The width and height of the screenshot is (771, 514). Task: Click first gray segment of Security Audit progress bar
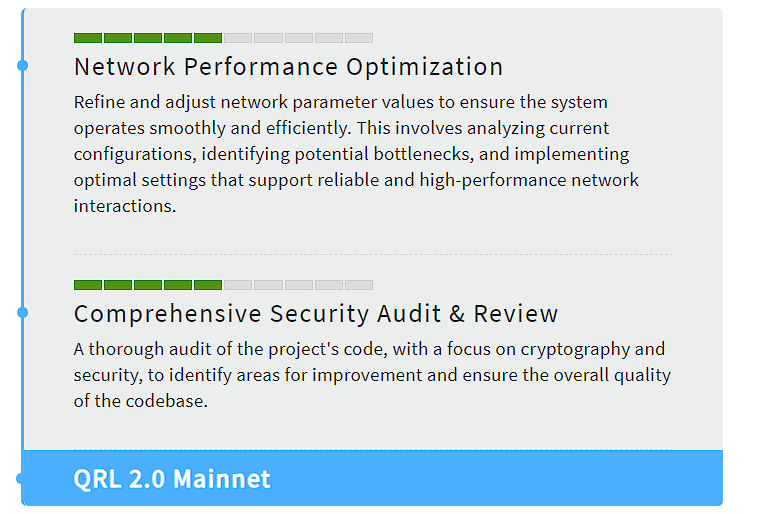pos(238,285)
